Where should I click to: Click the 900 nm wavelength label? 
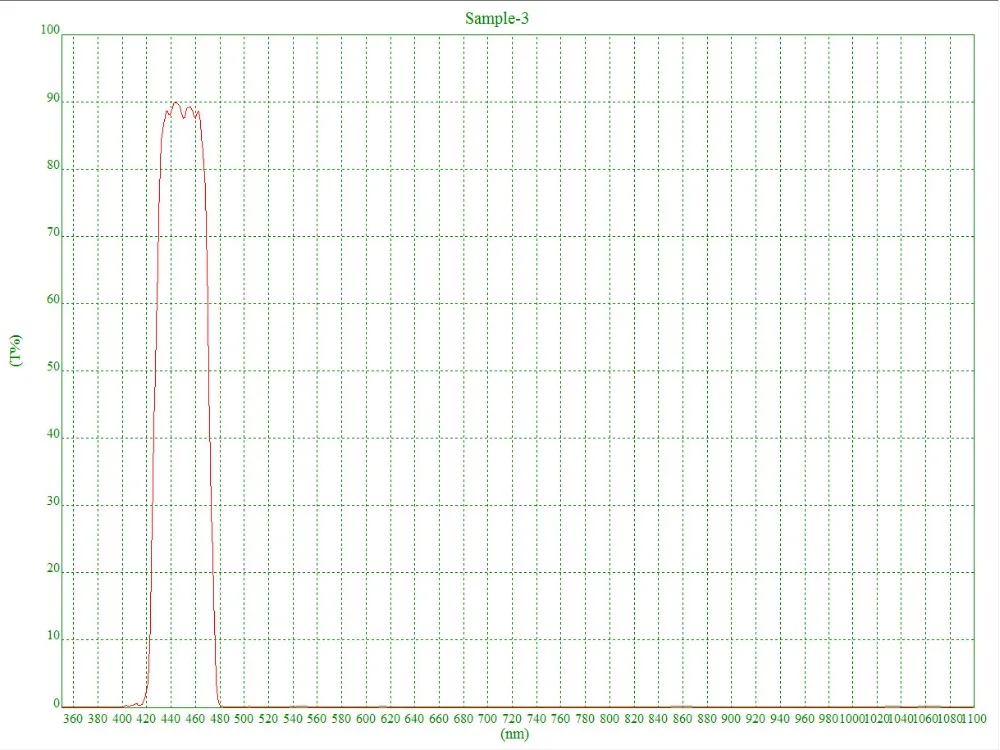point(731,719)
